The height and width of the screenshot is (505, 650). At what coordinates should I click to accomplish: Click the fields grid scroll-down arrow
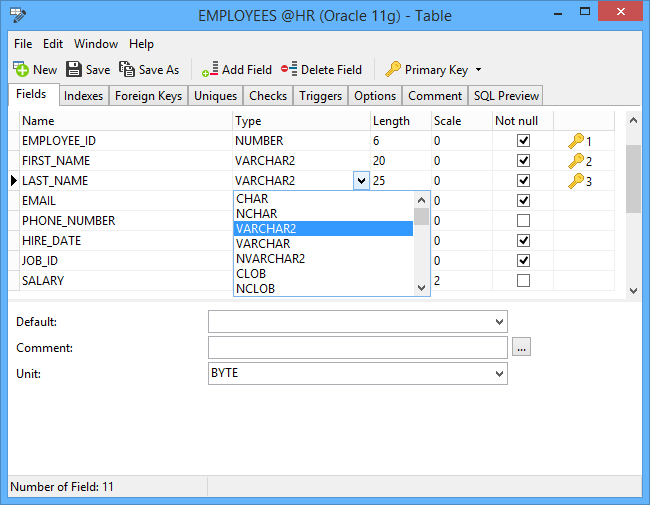point(633,291)
